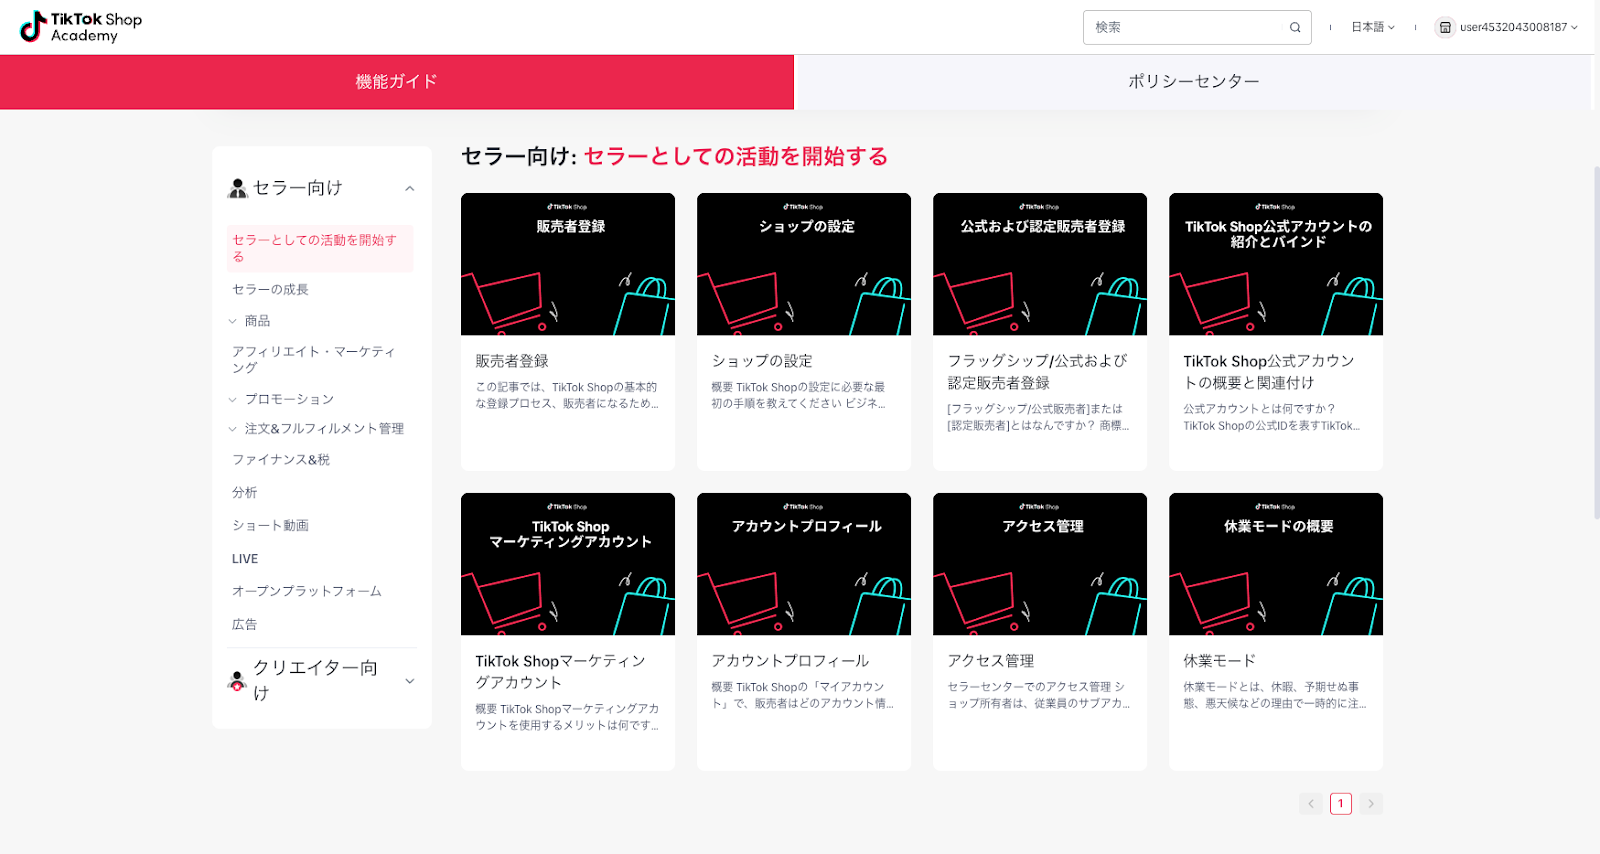1600x854 pixels.
Task: Click the creator icon next to クリエイター向け
Action: [x=237, y=681]
